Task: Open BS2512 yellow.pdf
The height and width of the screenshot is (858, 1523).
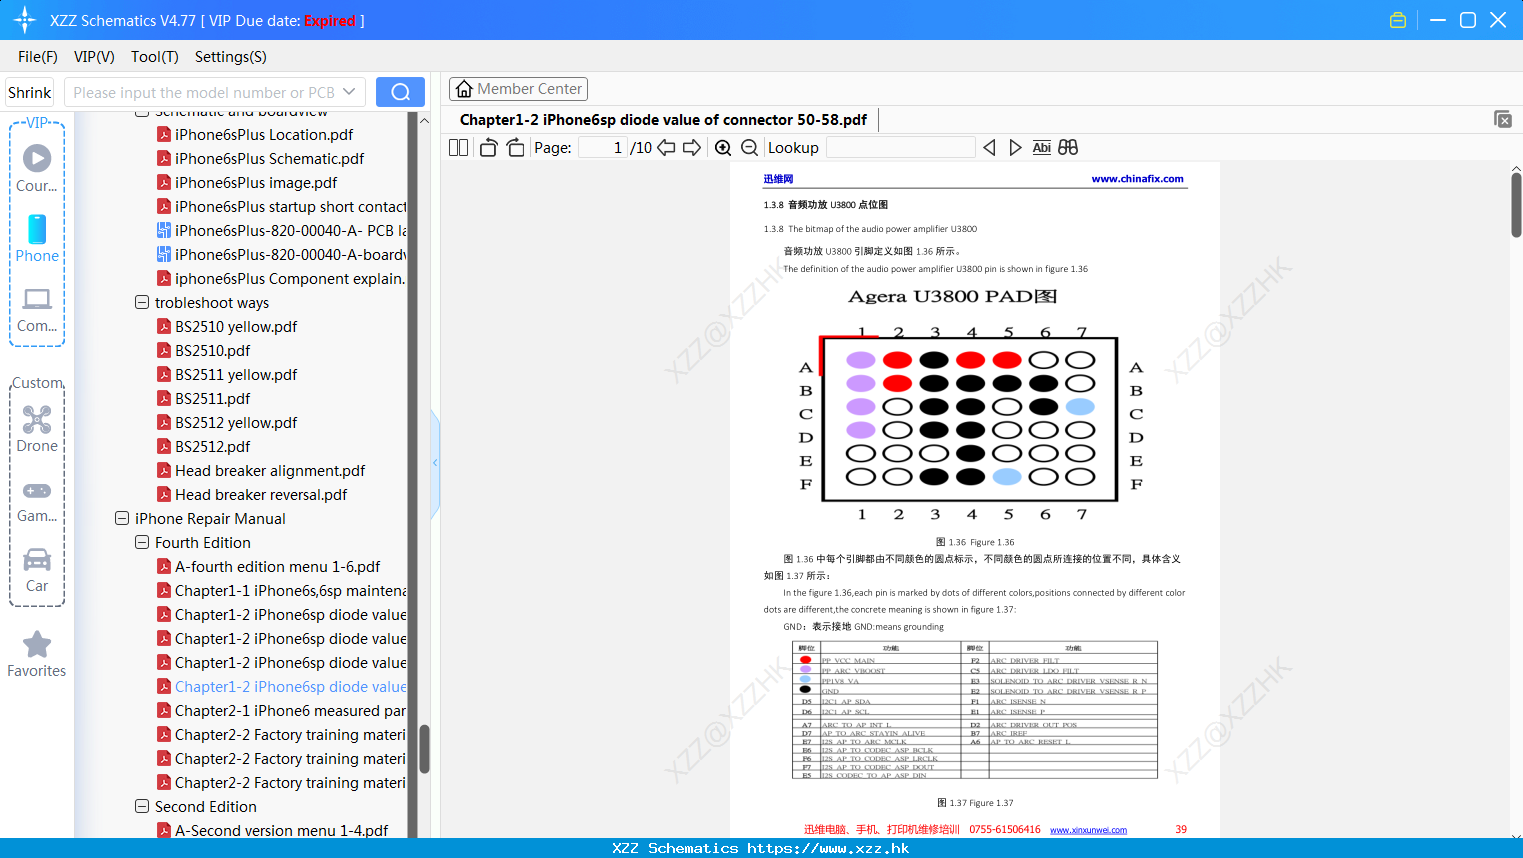Action: 236,422
